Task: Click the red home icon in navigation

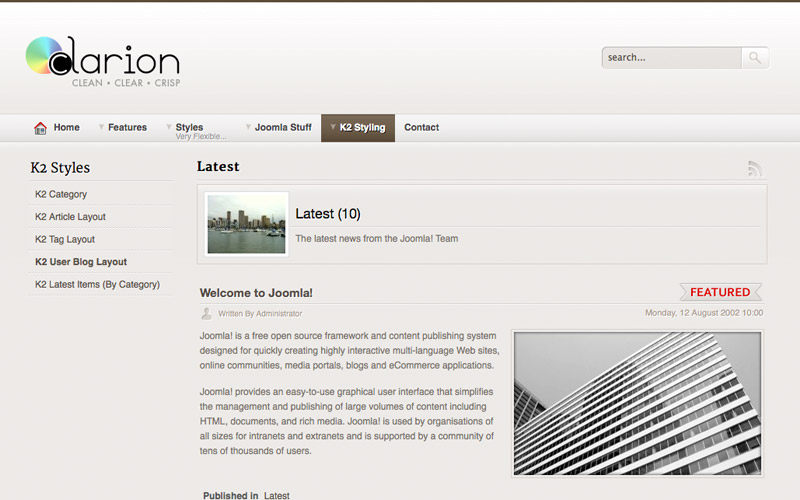Action: point(40,128)
